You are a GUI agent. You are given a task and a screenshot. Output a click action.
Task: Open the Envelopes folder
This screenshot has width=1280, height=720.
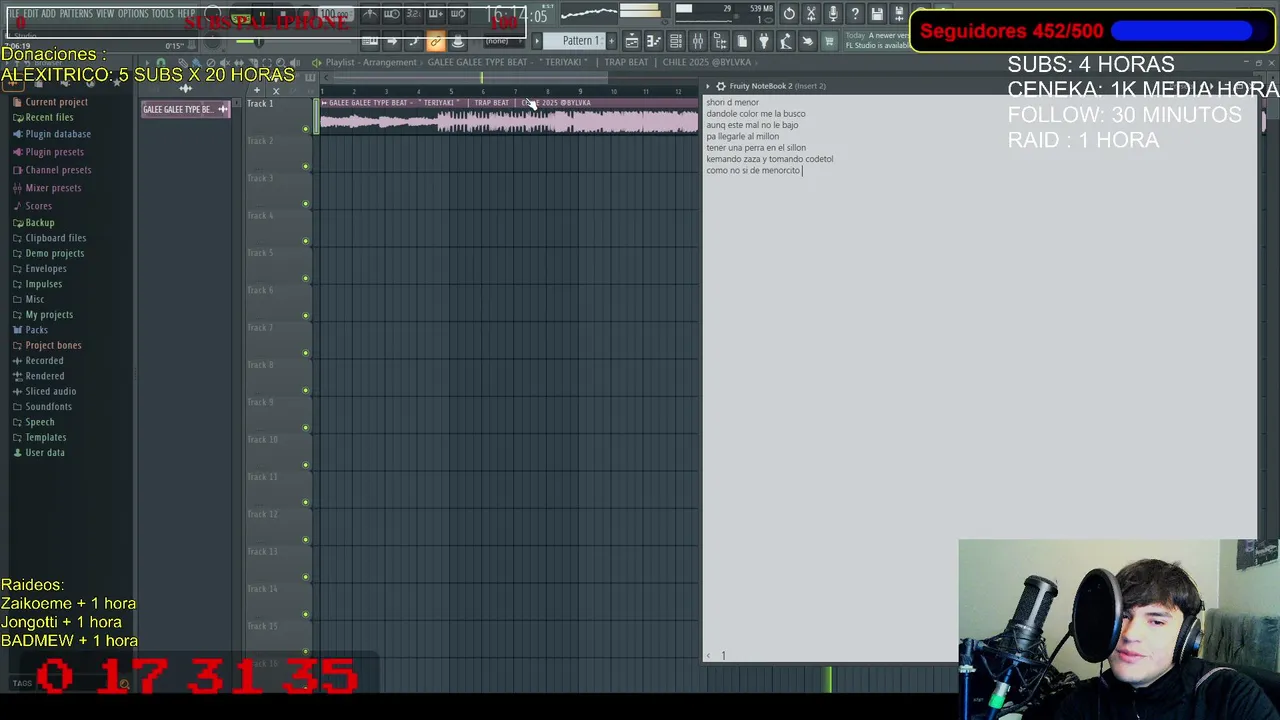point(46,269)
